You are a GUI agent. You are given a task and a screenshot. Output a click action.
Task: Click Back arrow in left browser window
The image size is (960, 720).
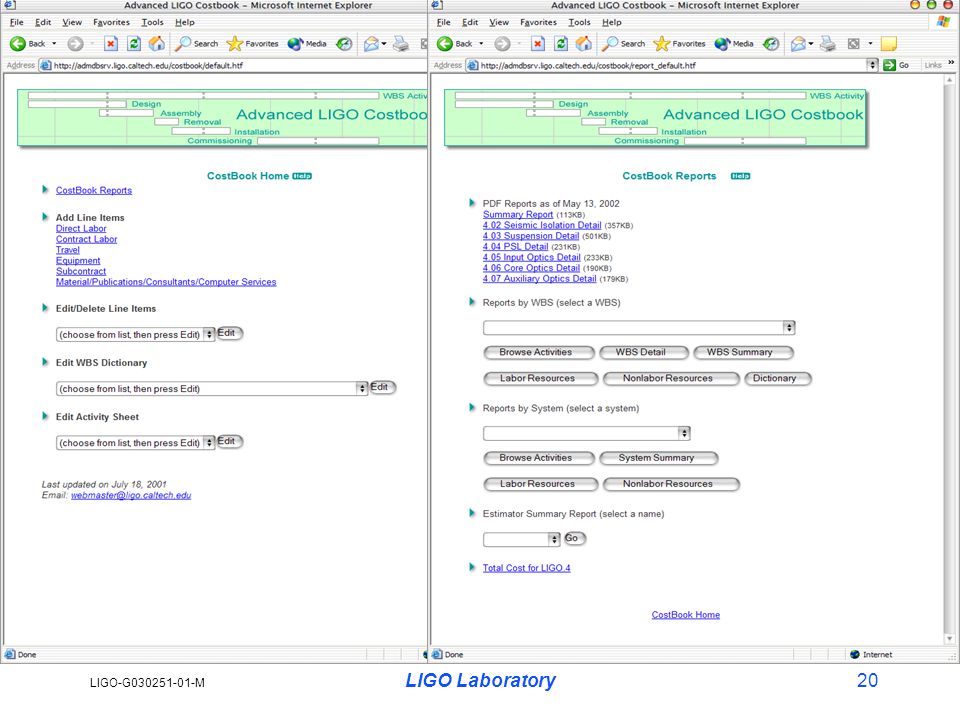coord(18,43)
